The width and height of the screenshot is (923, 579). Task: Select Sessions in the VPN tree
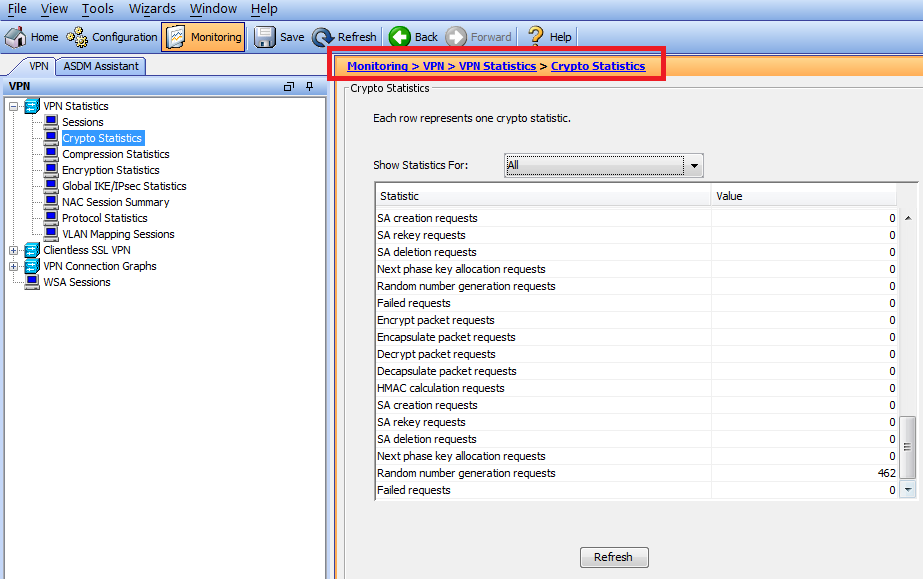pyautogui.click(x=82, y=122)
